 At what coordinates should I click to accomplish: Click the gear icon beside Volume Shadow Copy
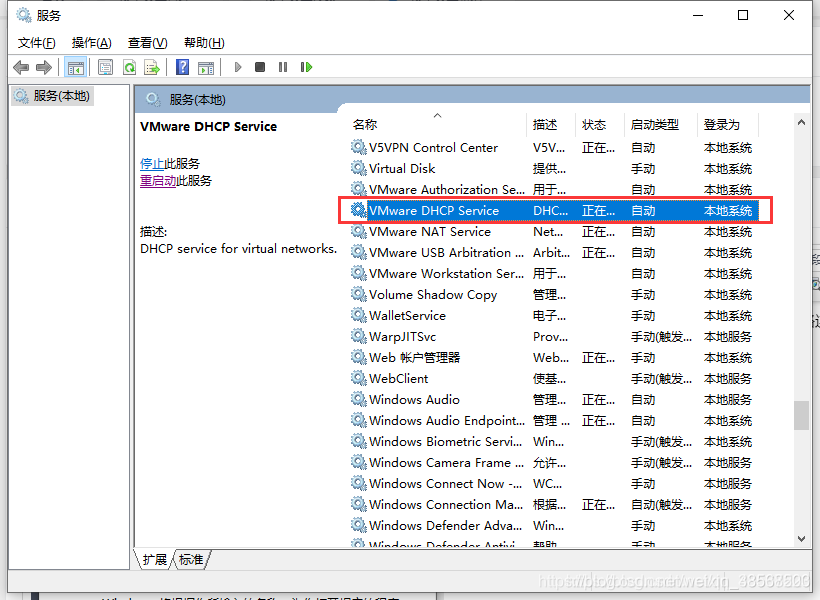click(x=359, y=295)
